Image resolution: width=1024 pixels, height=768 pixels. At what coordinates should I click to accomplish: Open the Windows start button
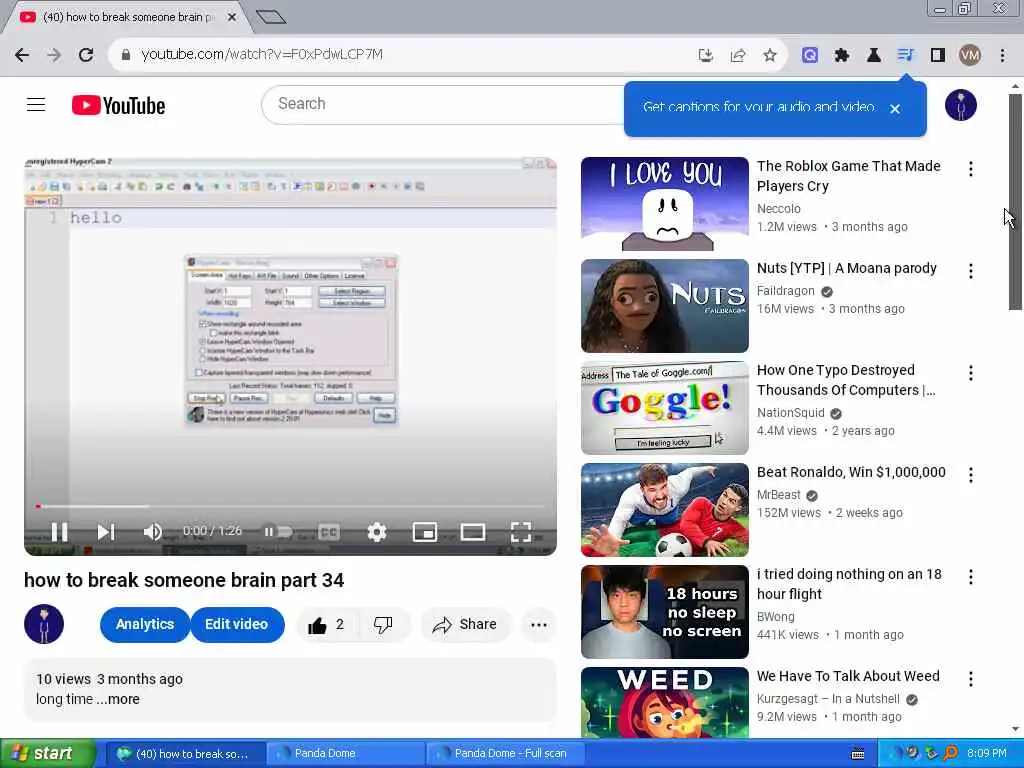(47, 754)
